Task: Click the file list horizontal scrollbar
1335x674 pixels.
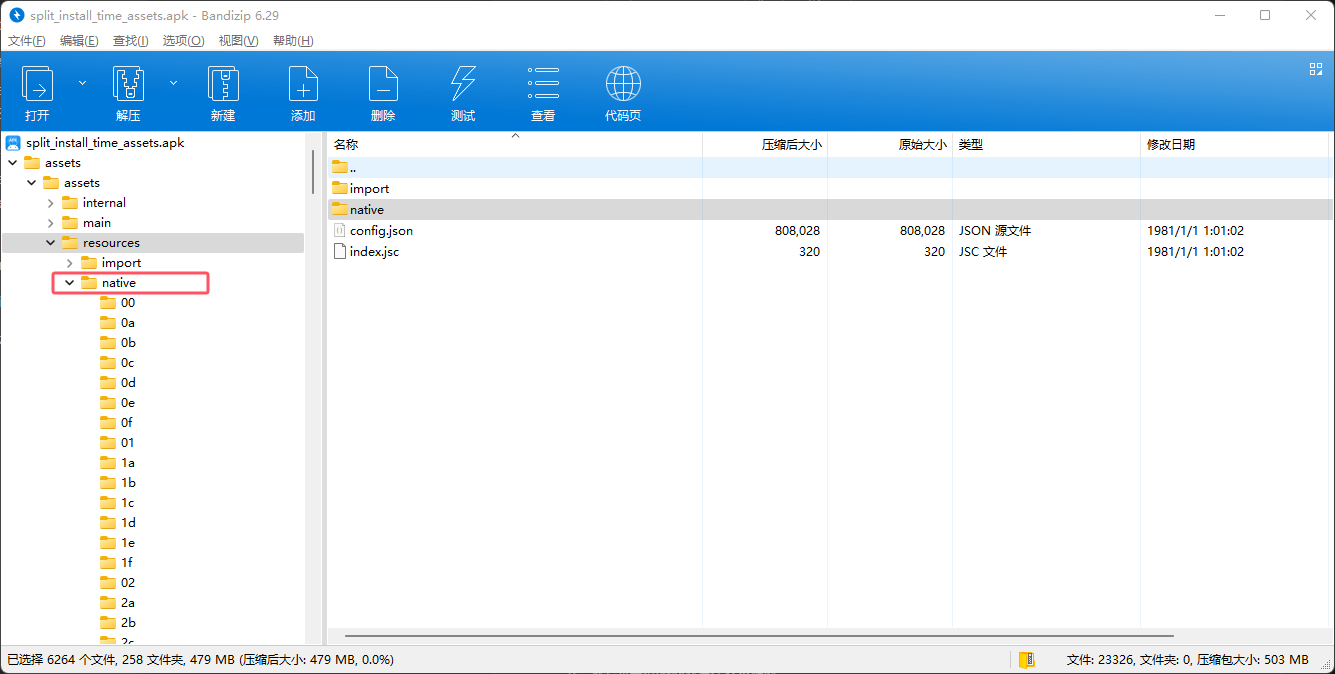Action: tap(759, 635)
